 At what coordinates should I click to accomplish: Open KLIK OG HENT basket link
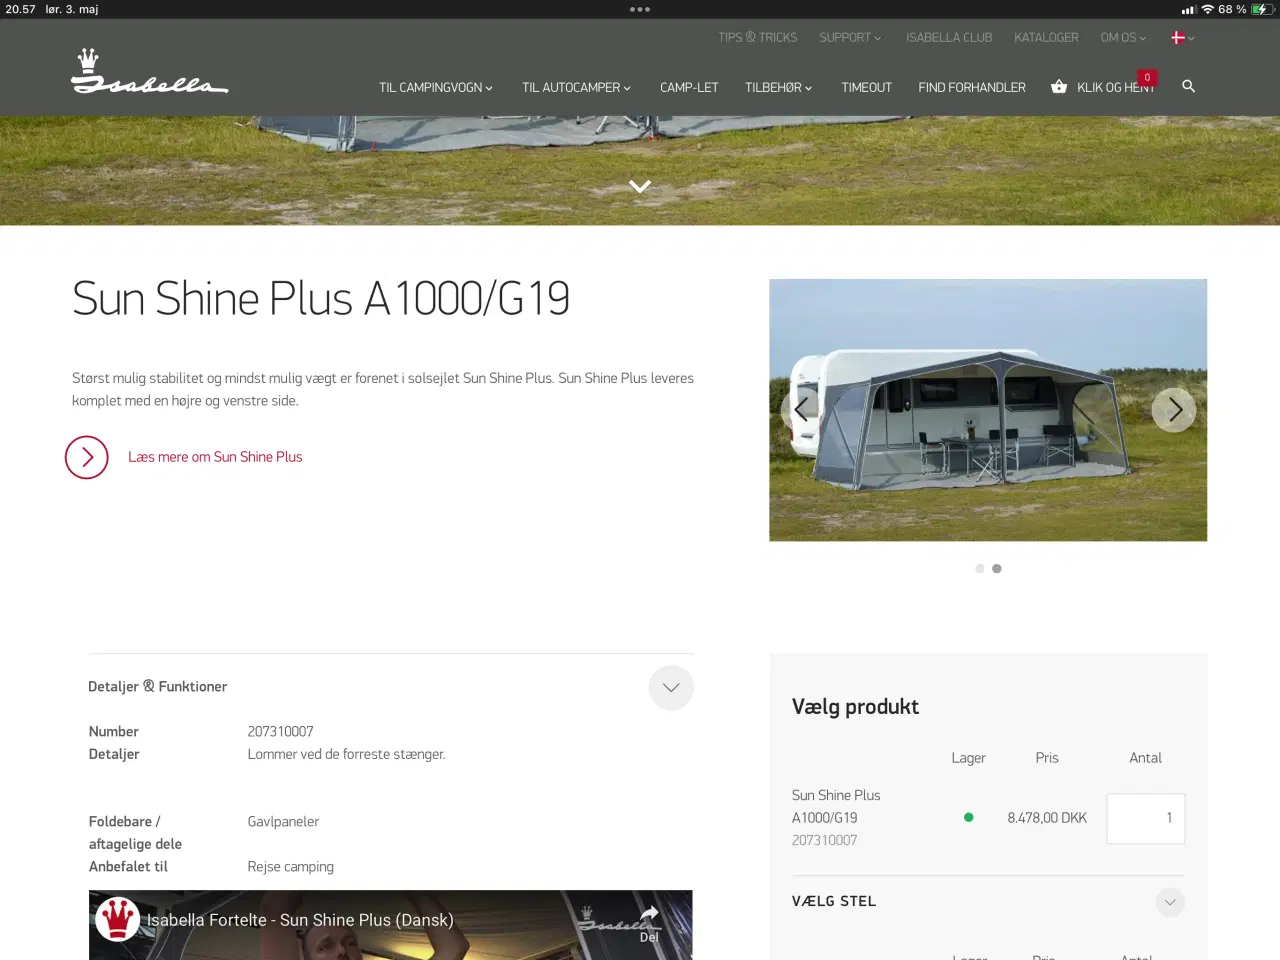(1115, 87)
